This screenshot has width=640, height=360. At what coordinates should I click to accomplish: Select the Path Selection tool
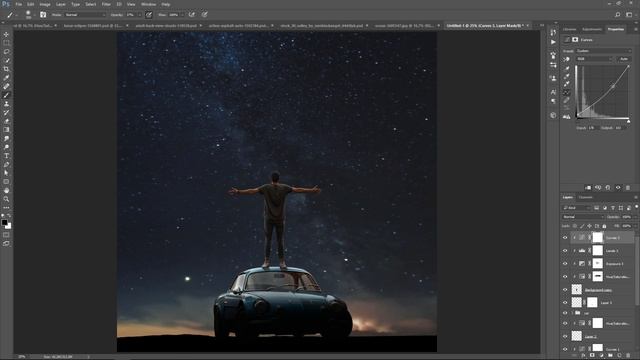(x=6, y=173)
